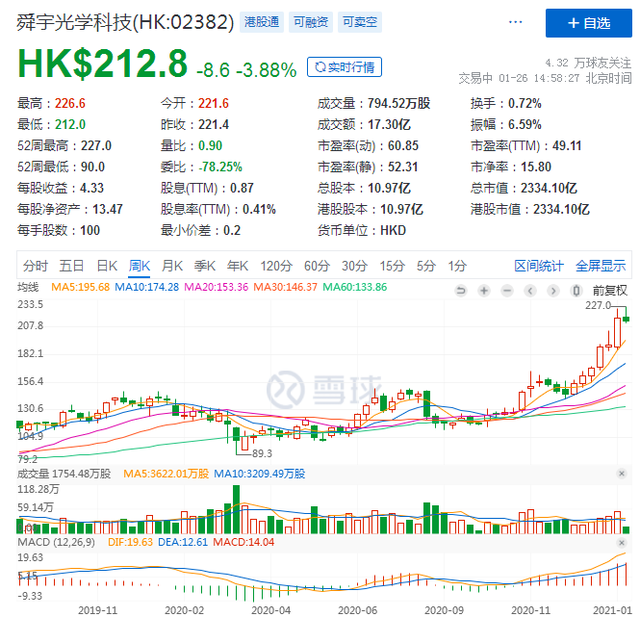Image resolution: width=640 pixels, height=617 pixels.
Task: Click the 委比 -78.25% value
Action: coord(220,167)
